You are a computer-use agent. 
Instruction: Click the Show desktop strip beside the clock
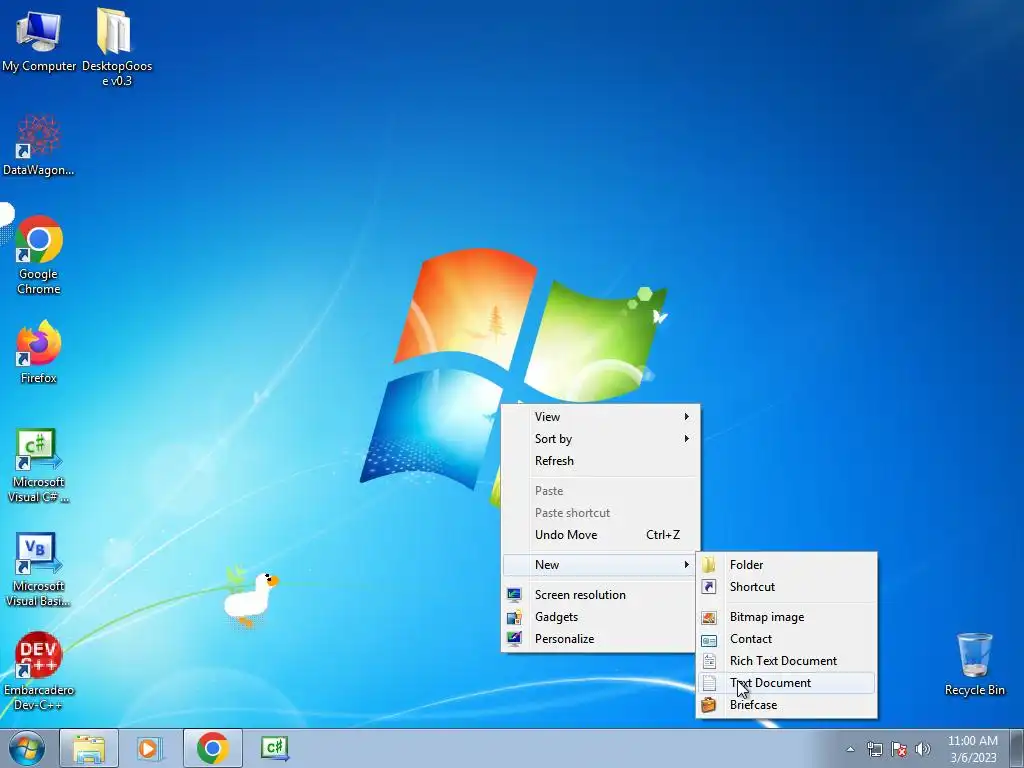(1018, 749)
